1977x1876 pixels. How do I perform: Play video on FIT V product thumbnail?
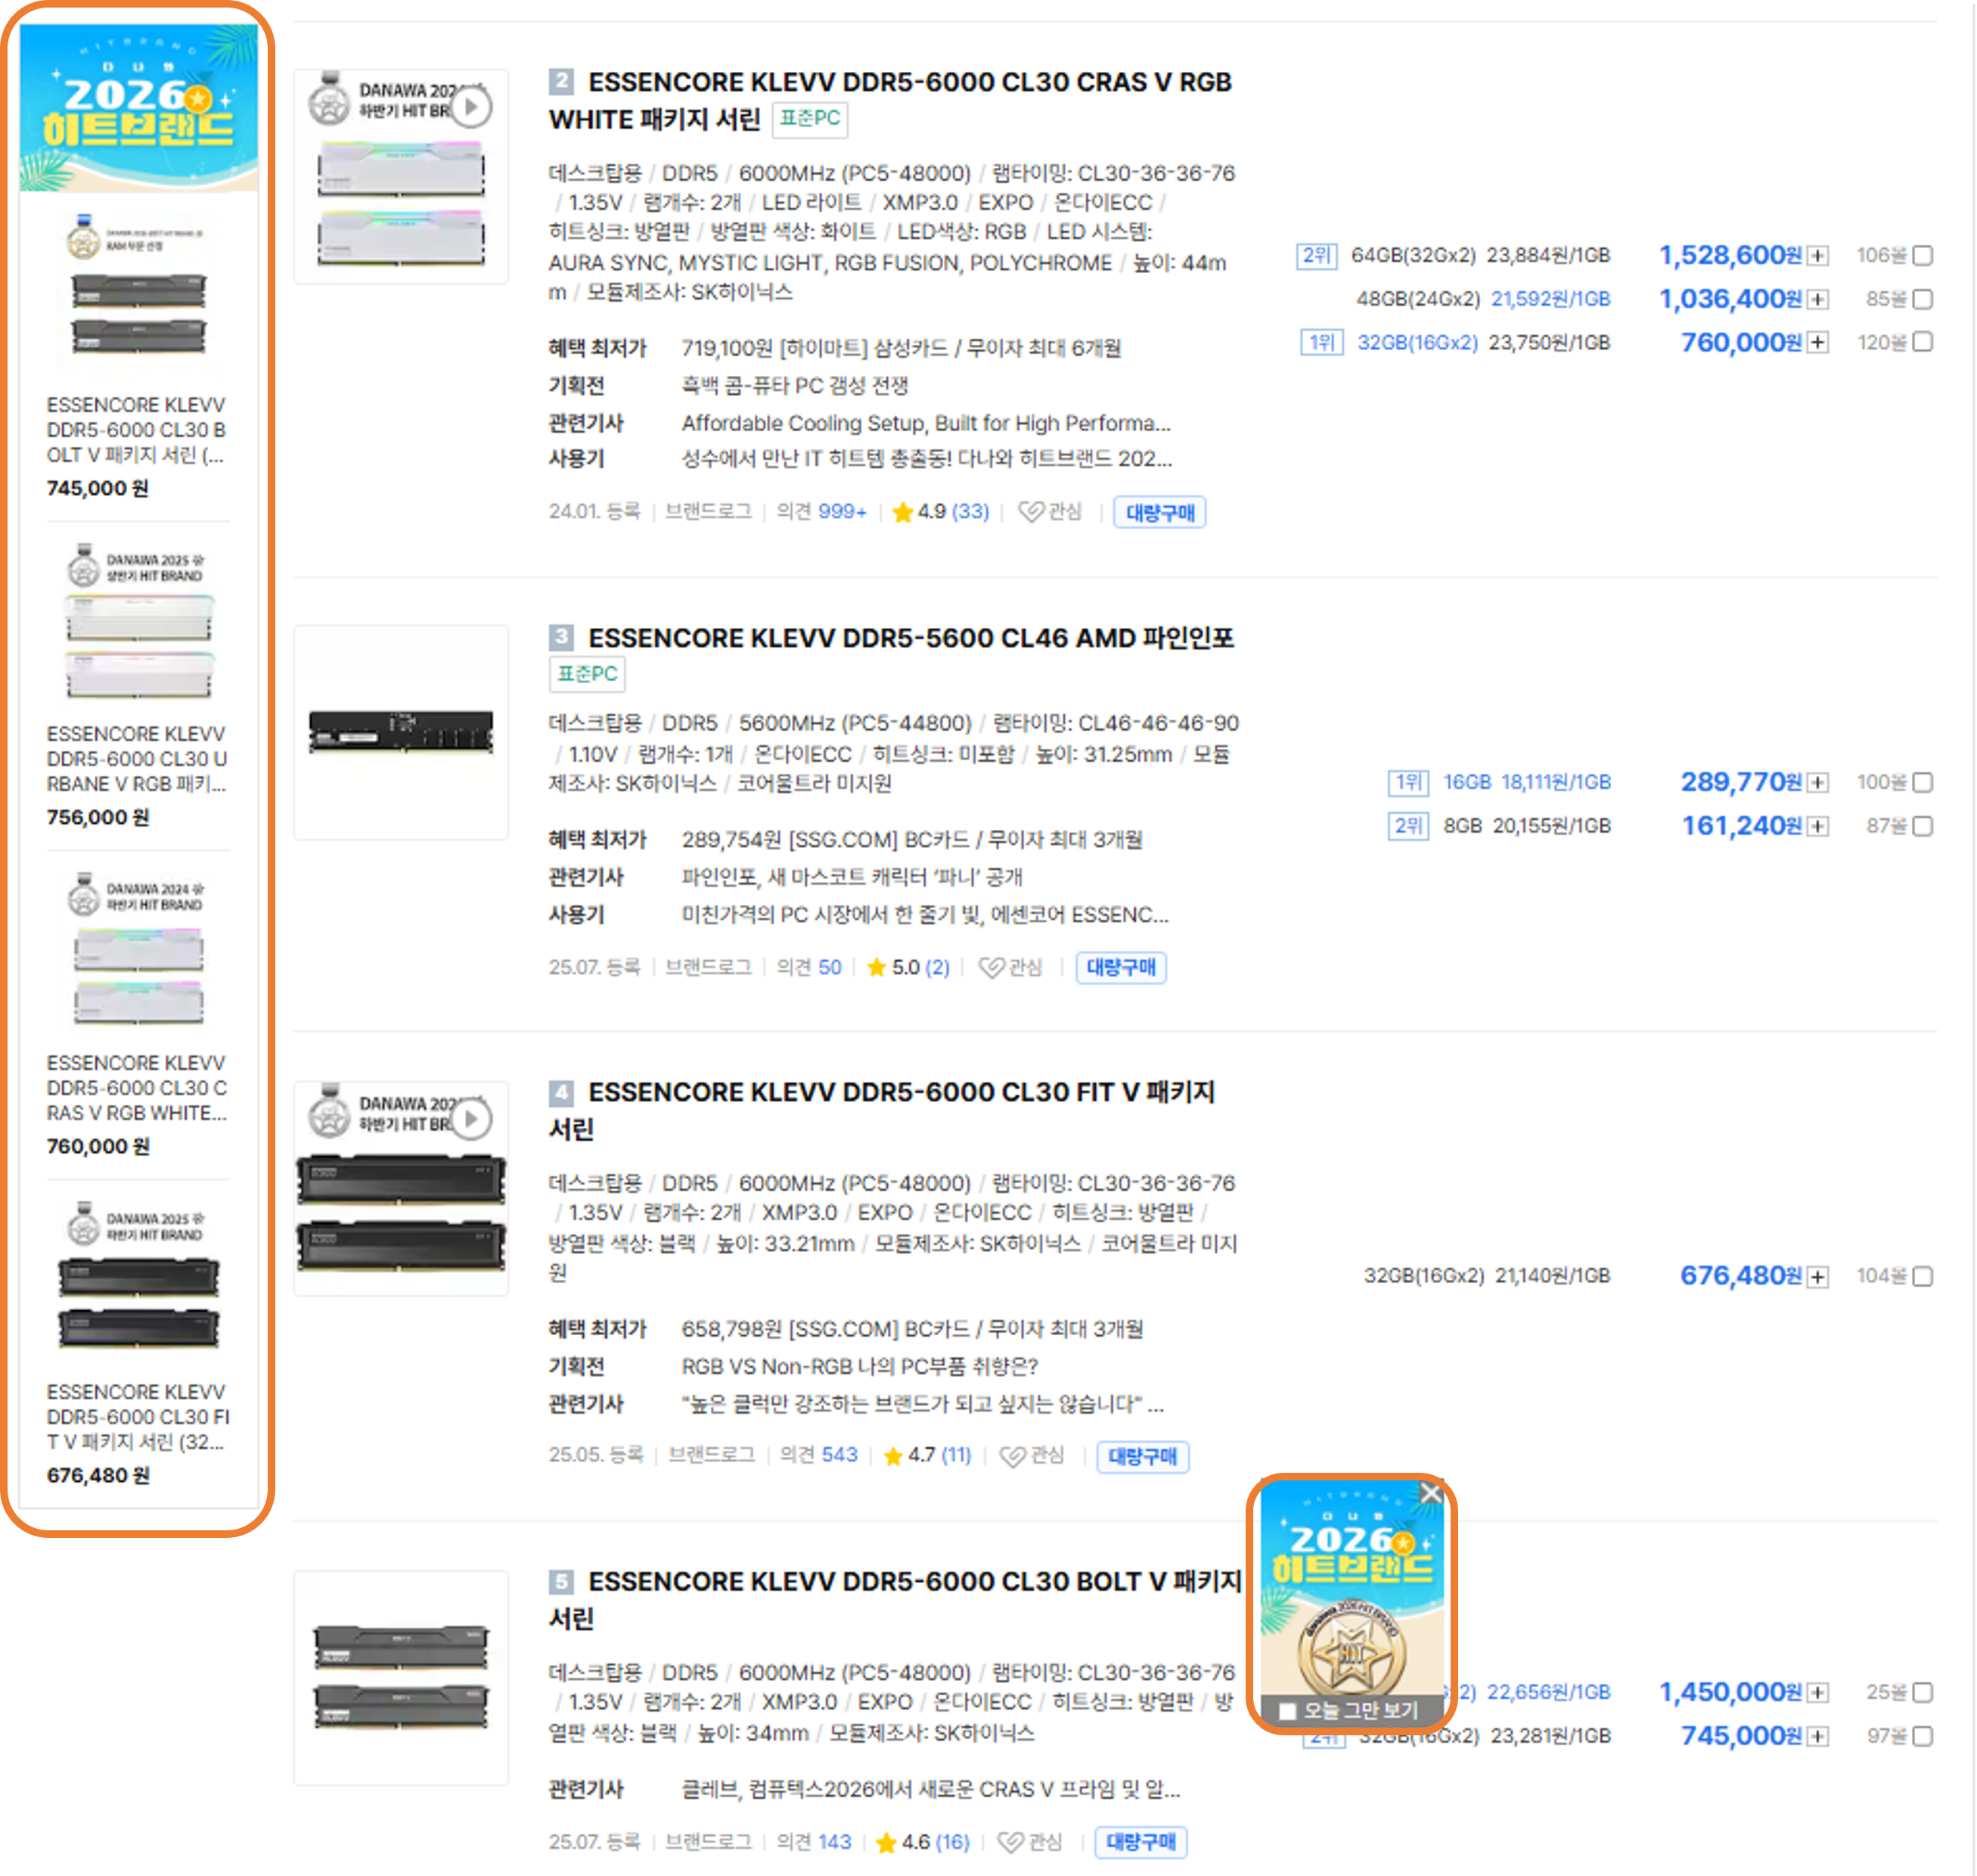[471, 1119]
